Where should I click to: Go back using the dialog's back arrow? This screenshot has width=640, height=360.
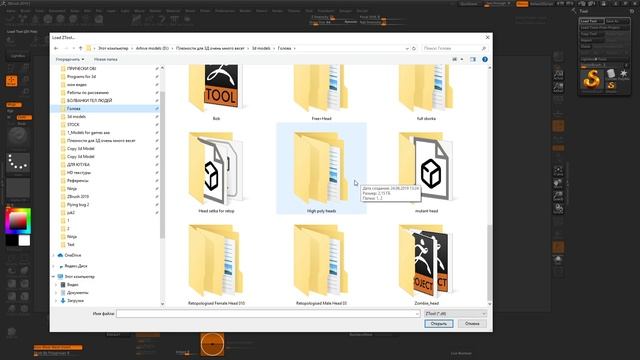(56, 48)
